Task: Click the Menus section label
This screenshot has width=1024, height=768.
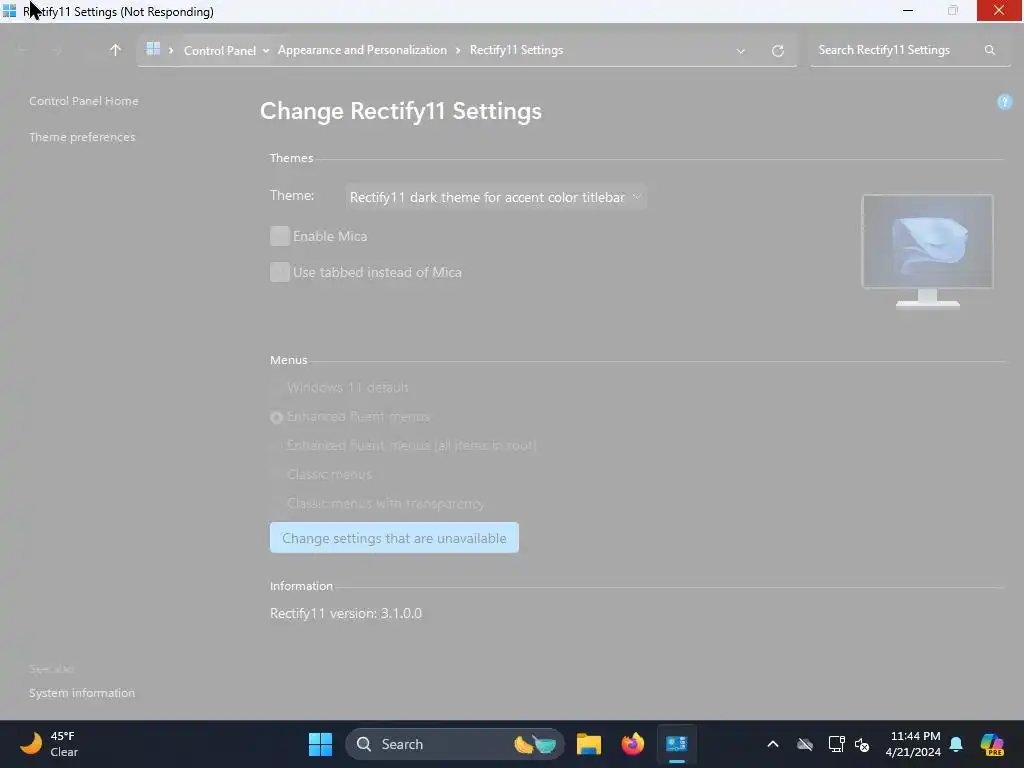Action: pyautogui.click(x=289, y=360)
